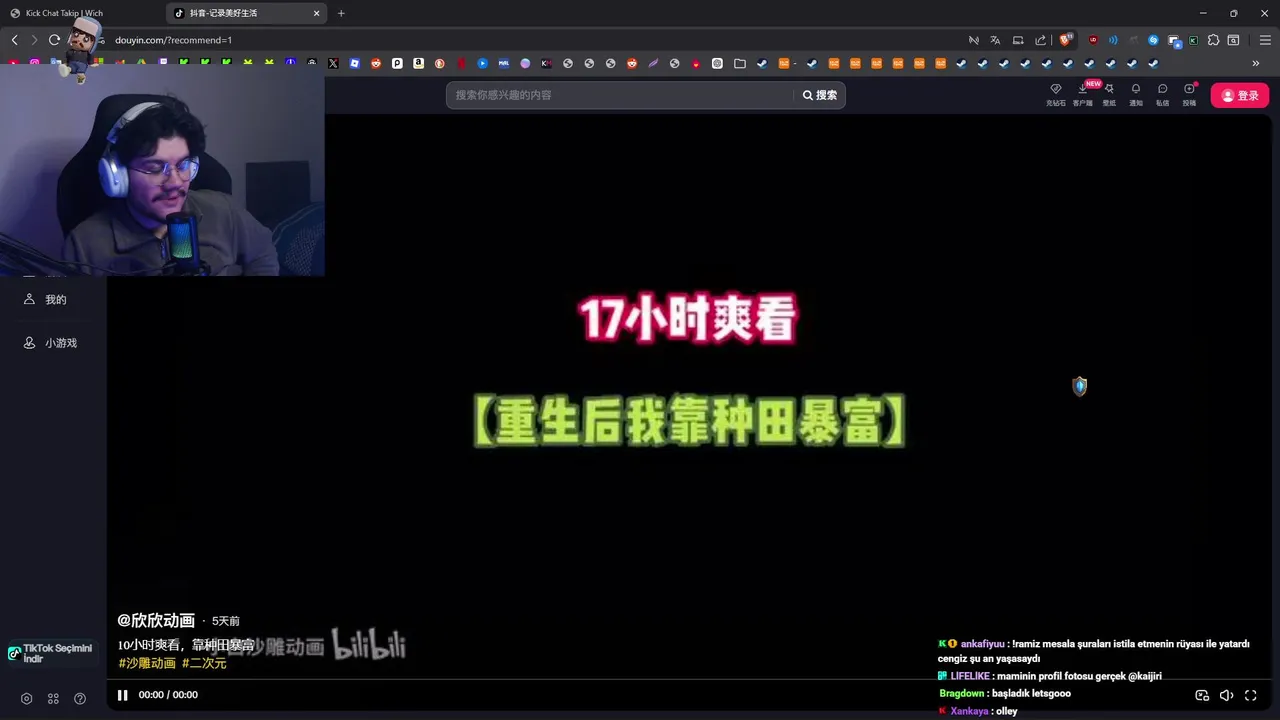This screenshot has width=1280, height=720.
Task: Close the 抖音 browser tab
Action: click(317, 13)
